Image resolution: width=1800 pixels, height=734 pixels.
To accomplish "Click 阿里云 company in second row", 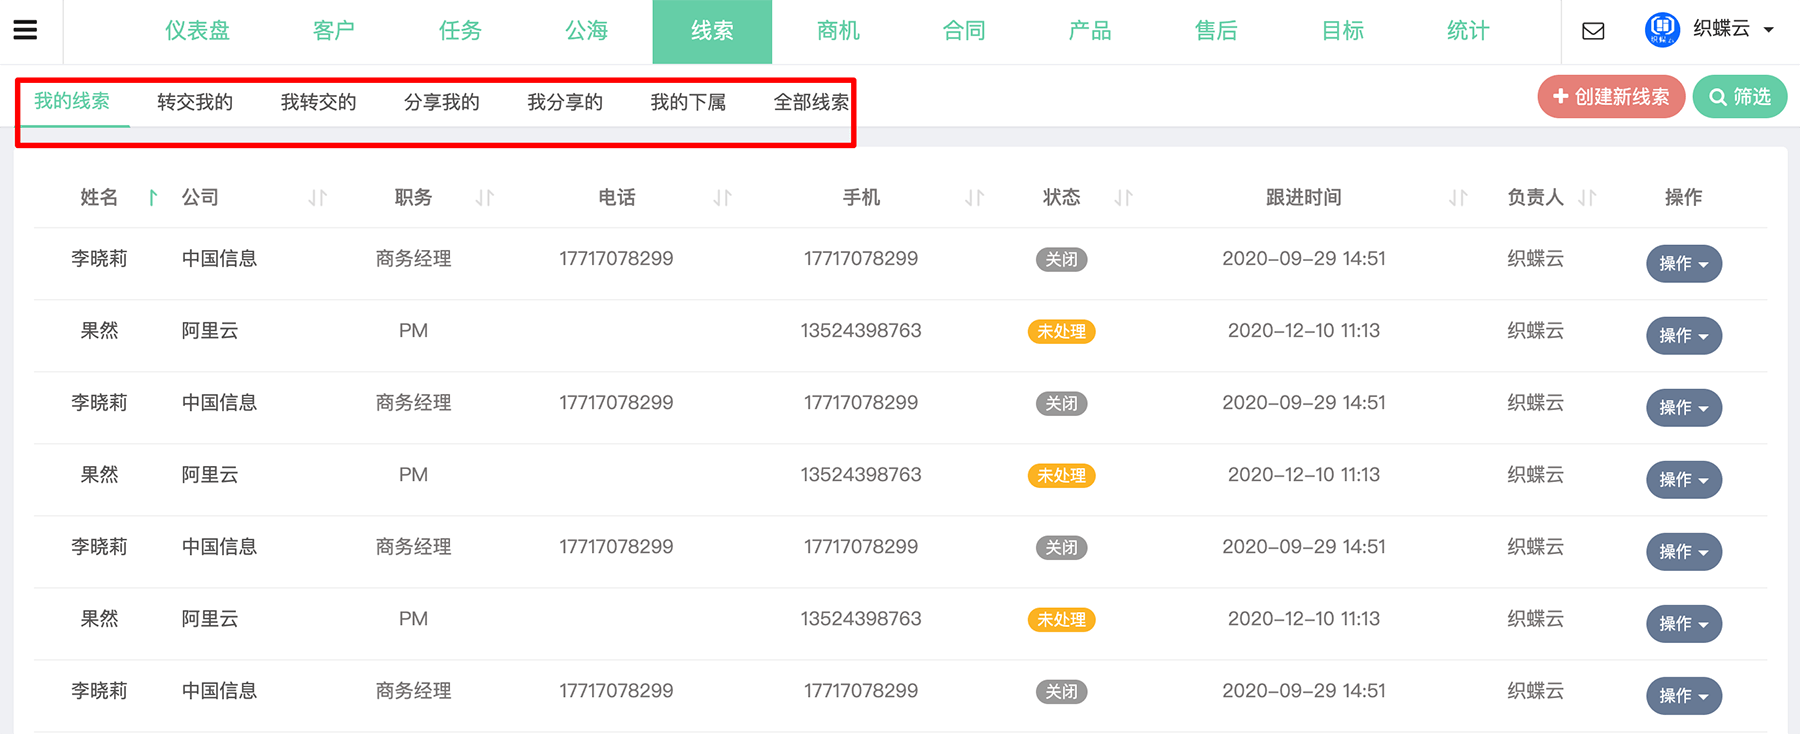I will 210,331.
